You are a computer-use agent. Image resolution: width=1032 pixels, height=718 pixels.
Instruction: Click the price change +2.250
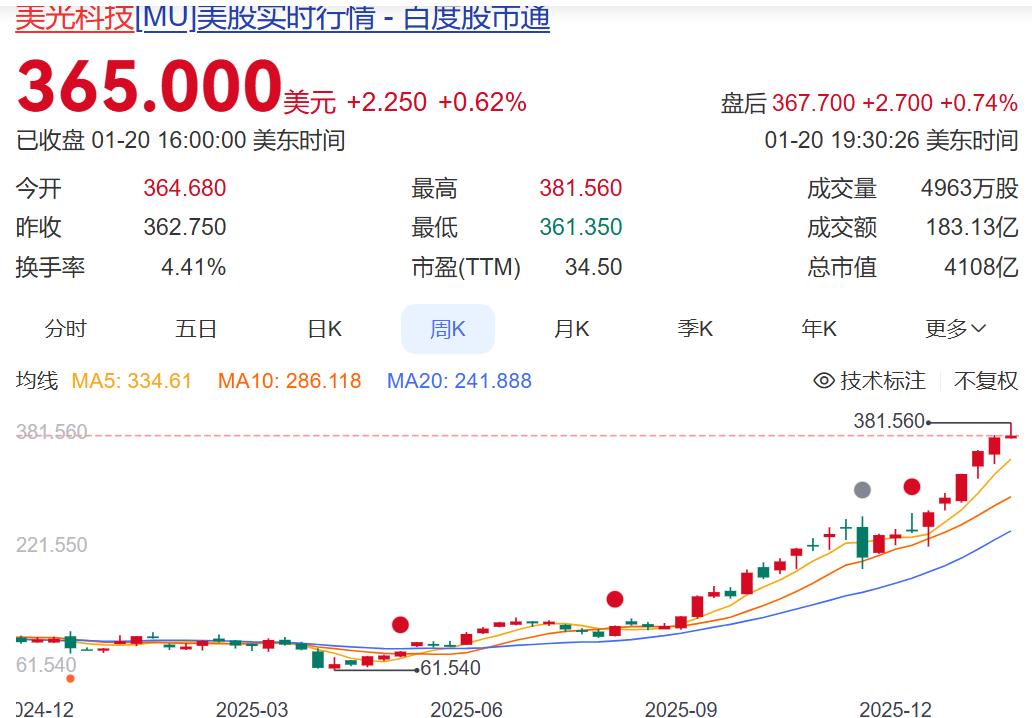point(387,102)
